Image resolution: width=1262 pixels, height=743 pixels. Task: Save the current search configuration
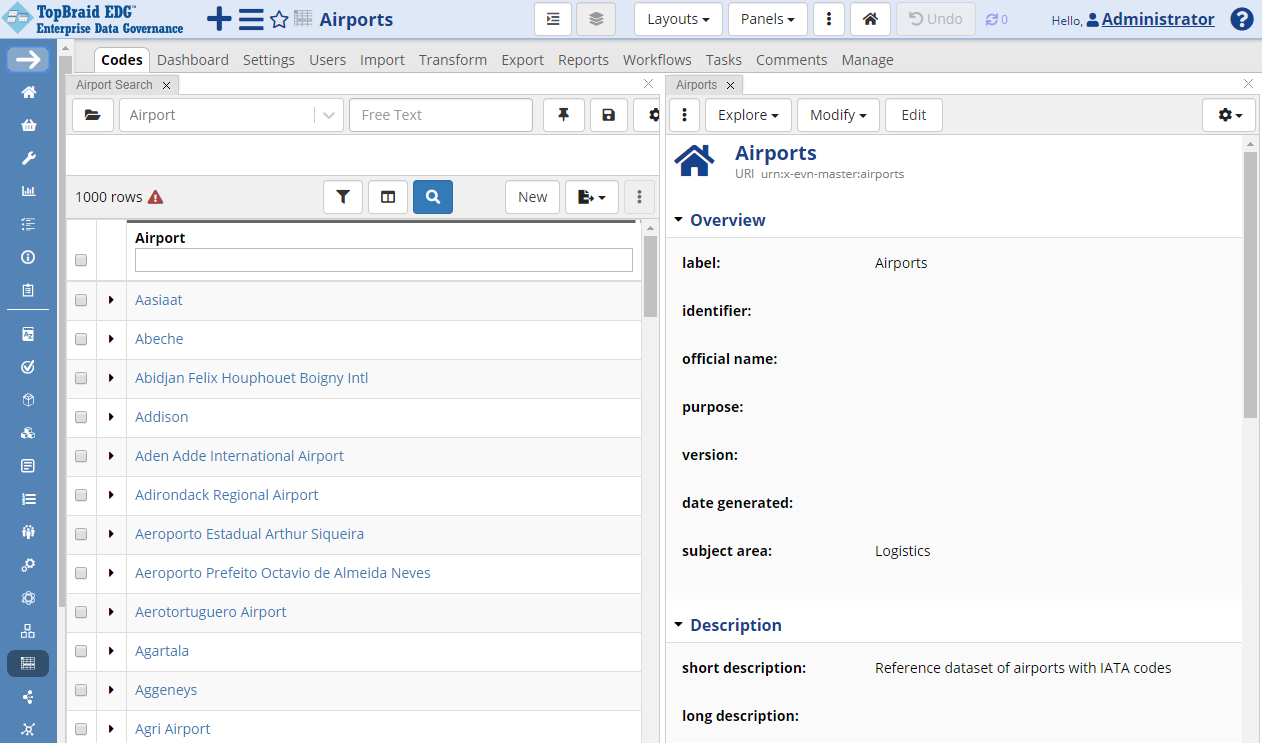point(608,115)
